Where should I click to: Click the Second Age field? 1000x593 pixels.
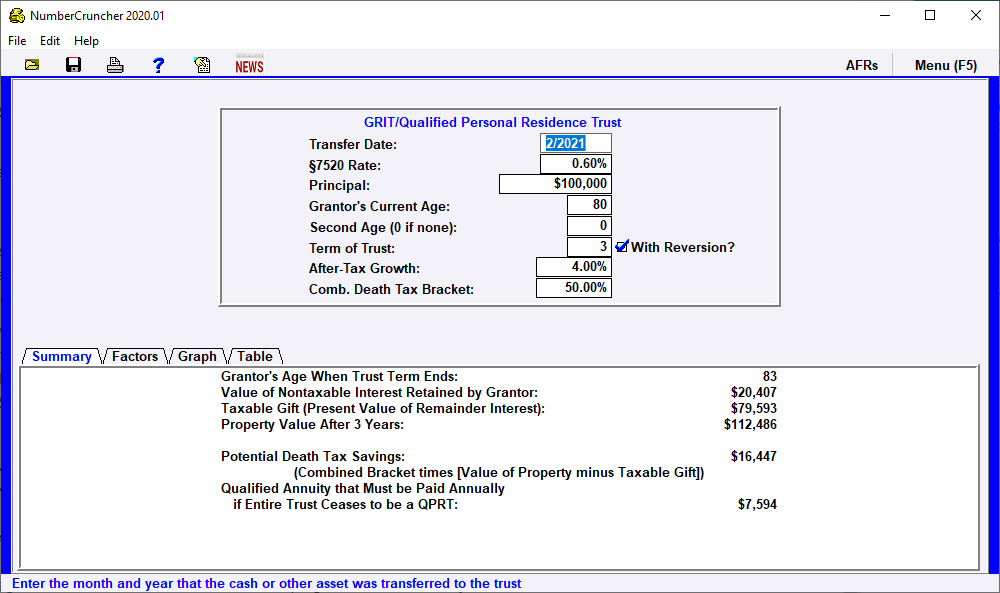click(x=589, y=226)
